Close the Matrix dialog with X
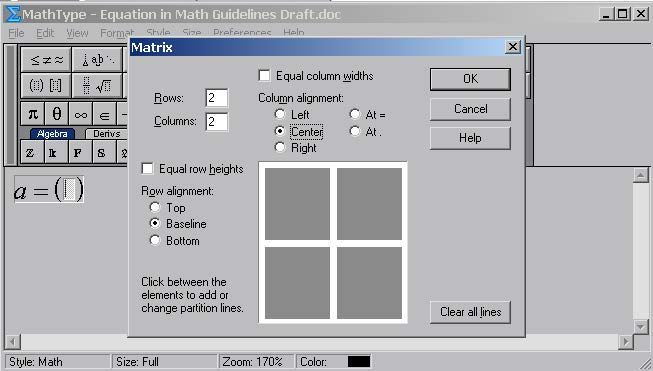This screenshot has height=371, width=653. pos(513,47)
